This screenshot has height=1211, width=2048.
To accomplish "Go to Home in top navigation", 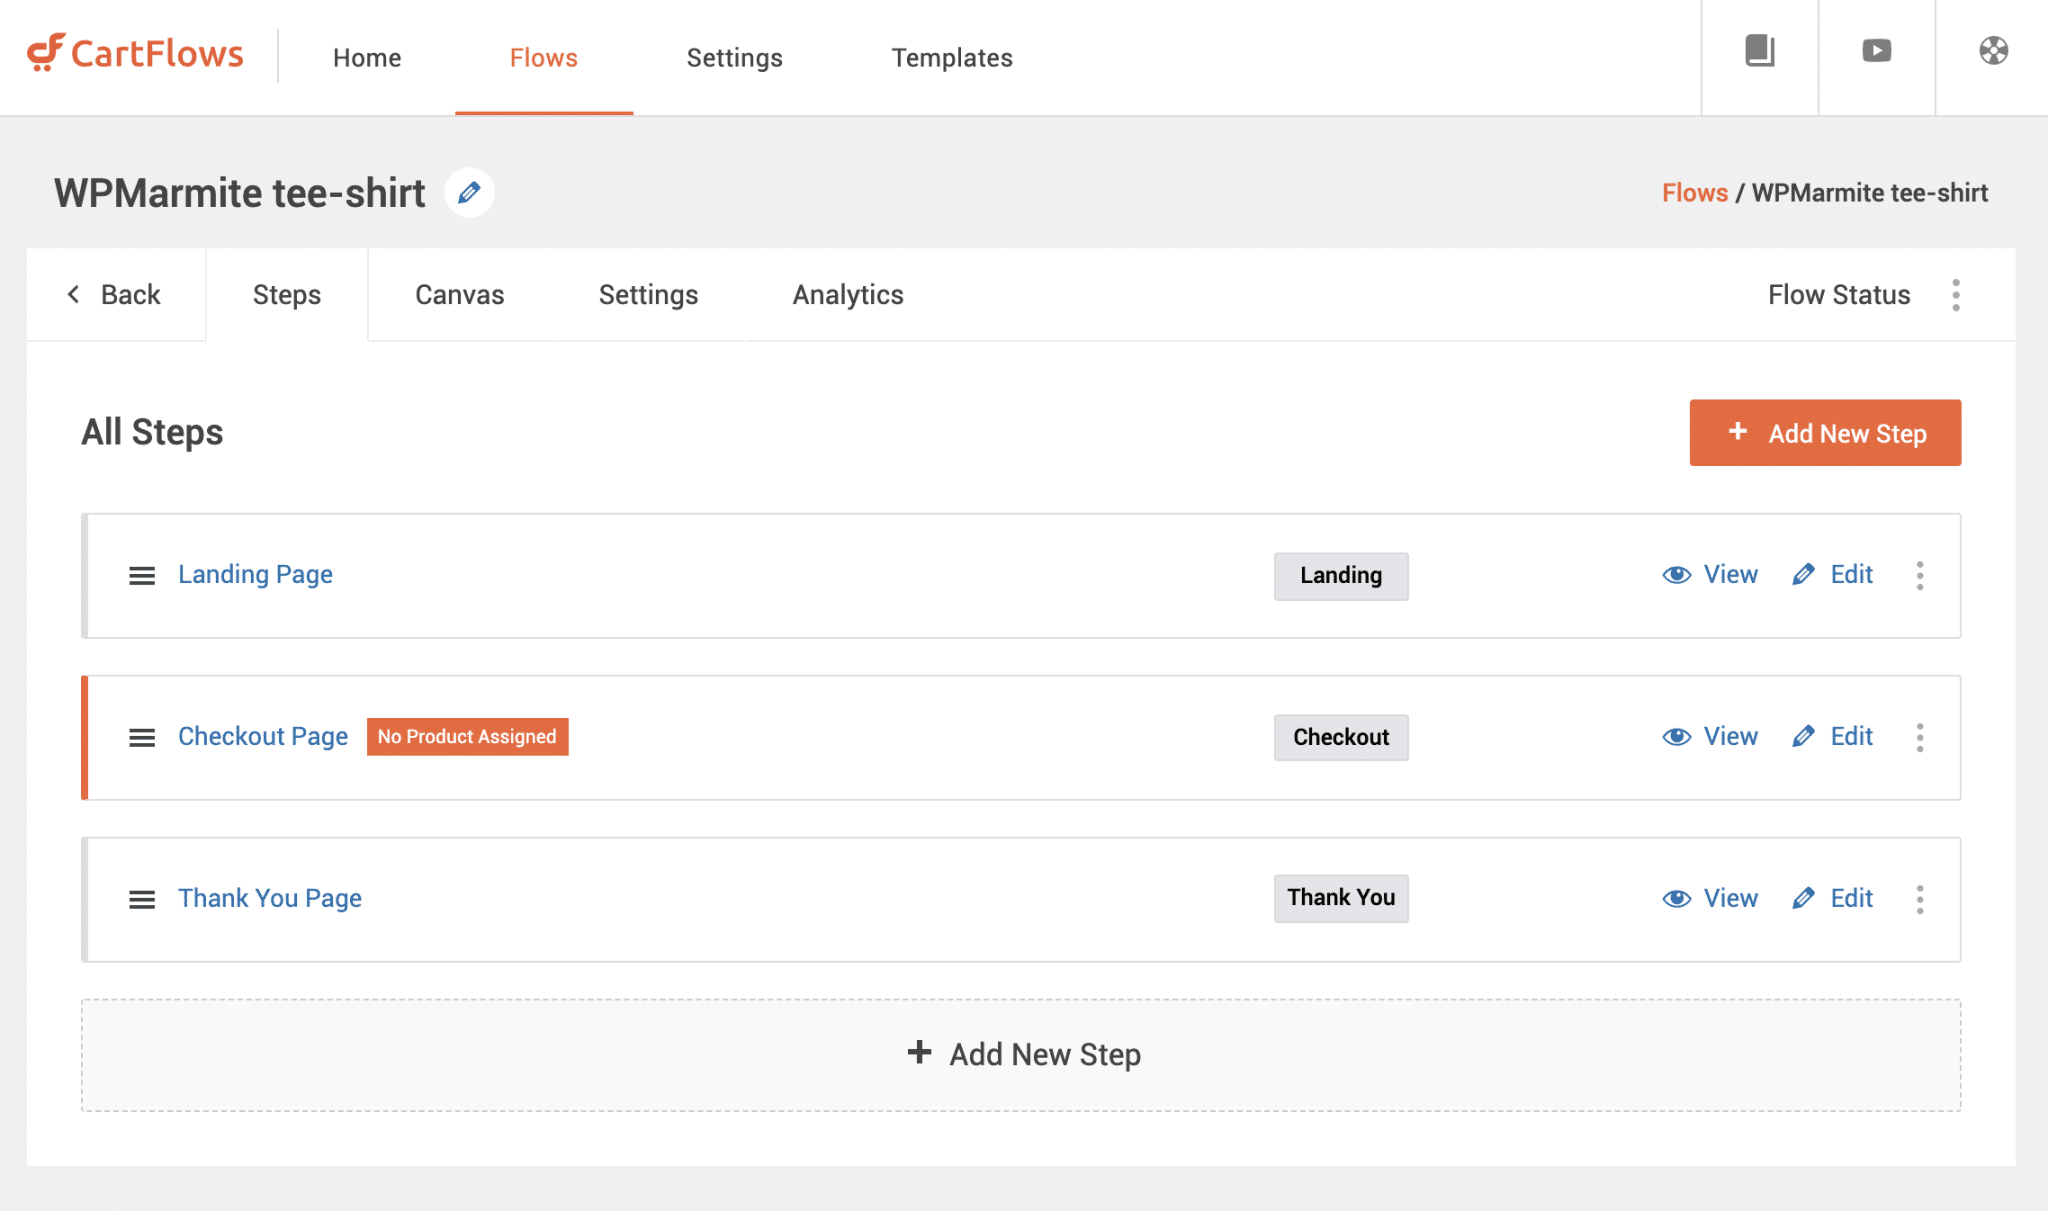I will click(367, 58).
